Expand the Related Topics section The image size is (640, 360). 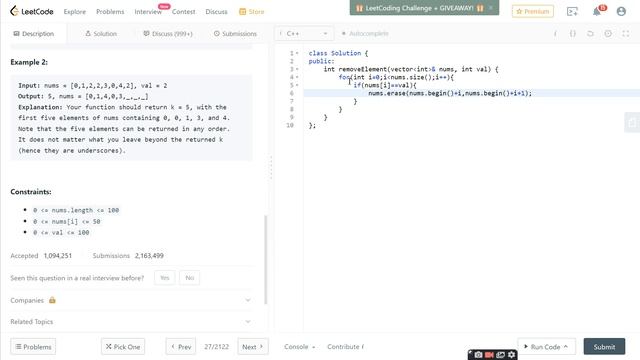(131, 322)
